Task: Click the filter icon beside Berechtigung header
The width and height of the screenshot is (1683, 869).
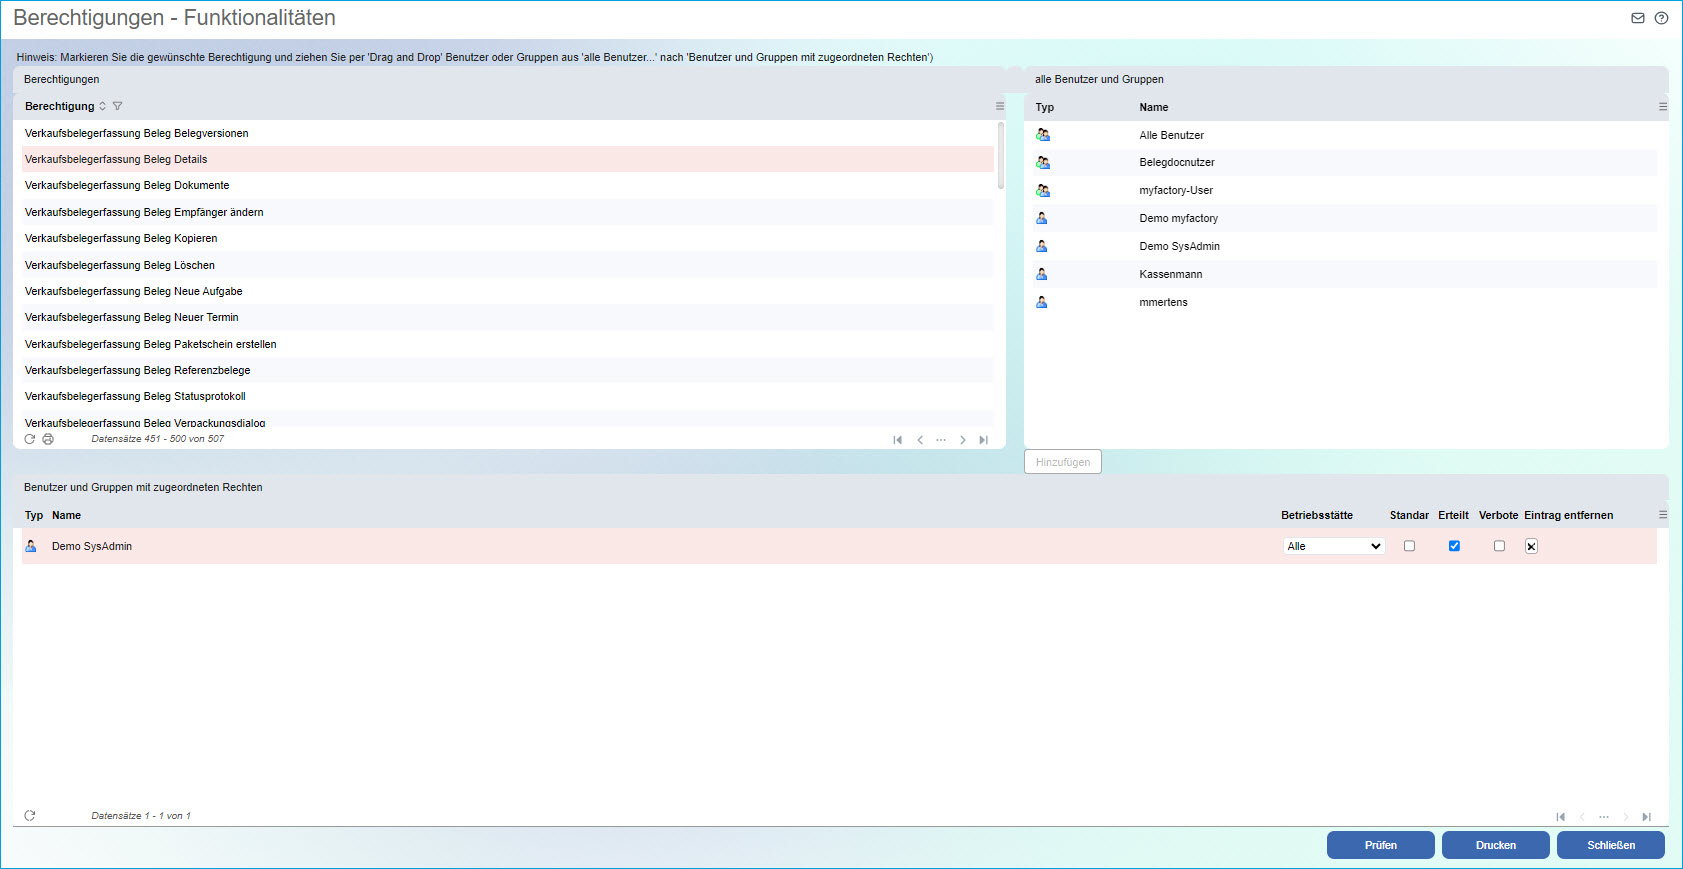Action: 118,106
